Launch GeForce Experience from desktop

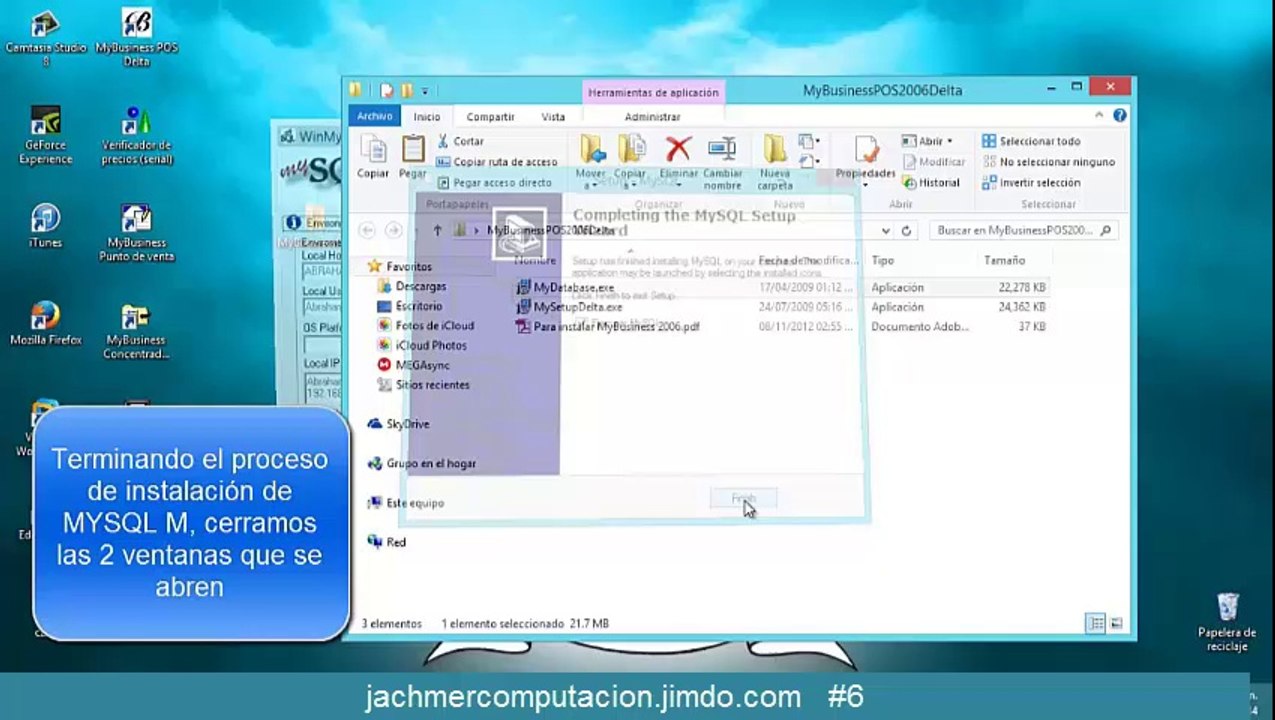[45, 135]
